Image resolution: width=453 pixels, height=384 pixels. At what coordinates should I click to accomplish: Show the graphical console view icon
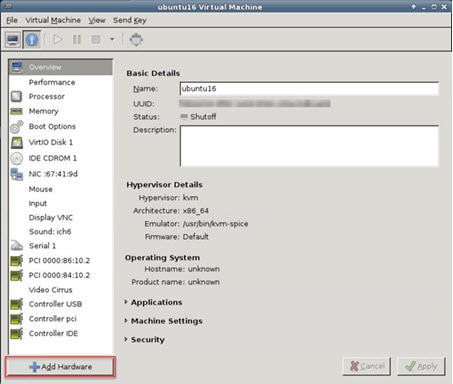13,40
